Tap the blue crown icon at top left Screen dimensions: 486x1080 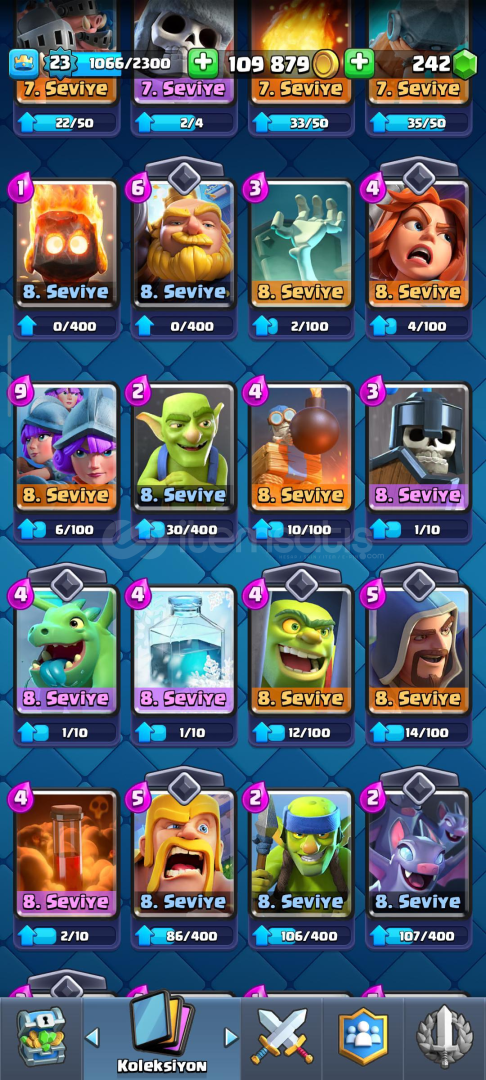[x=23, y=64]
